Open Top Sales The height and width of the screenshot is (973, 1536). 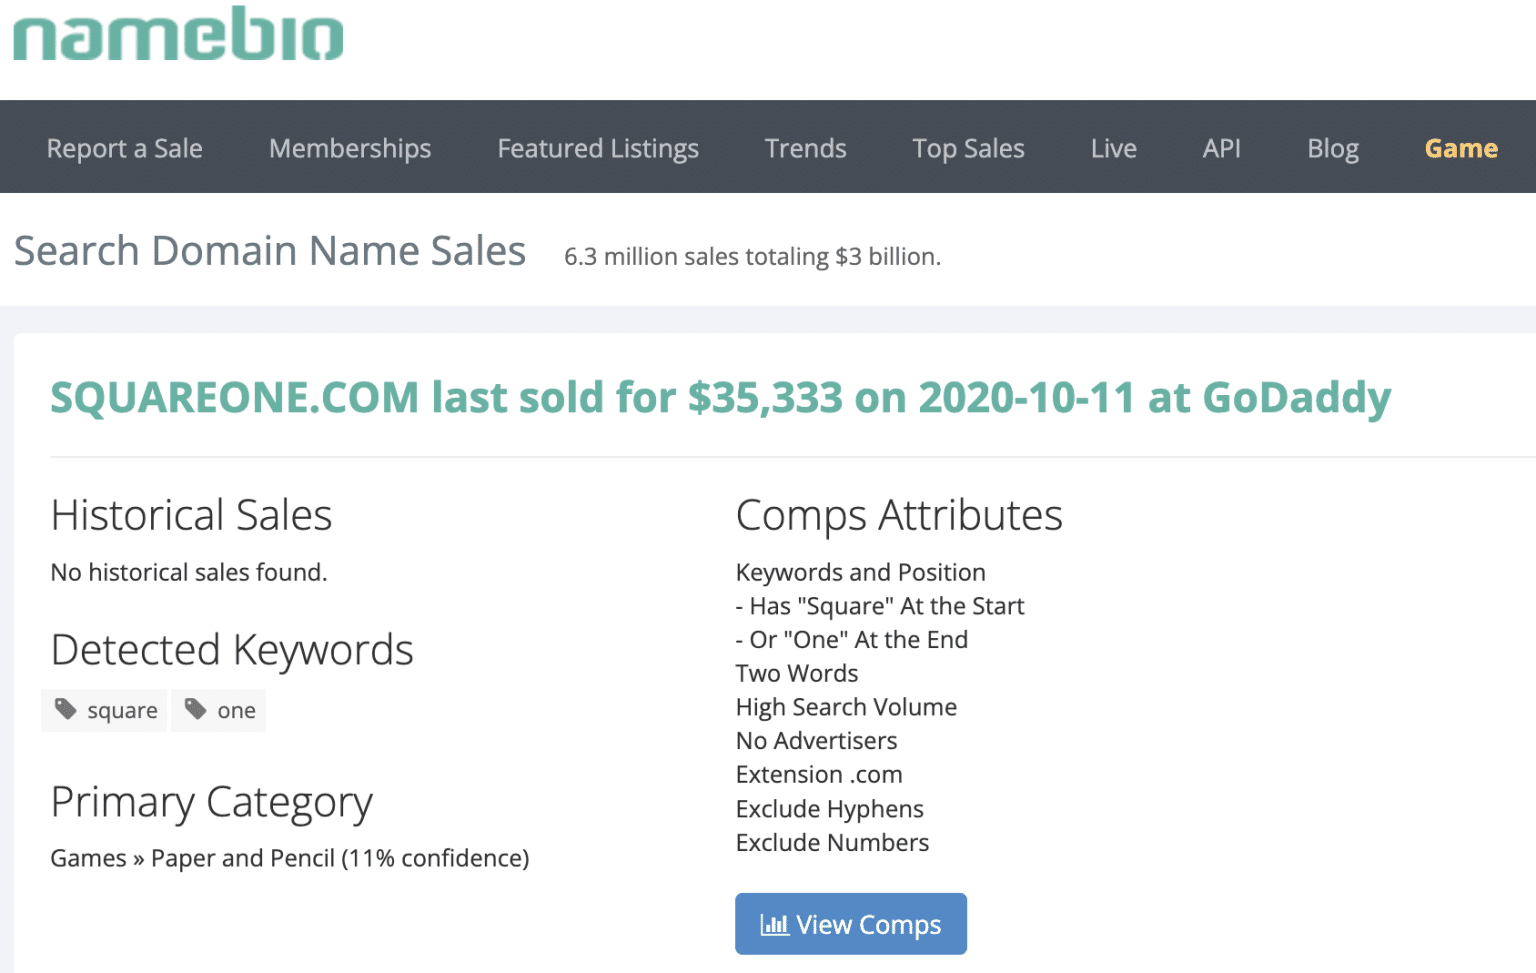click(x=967, y=148)
